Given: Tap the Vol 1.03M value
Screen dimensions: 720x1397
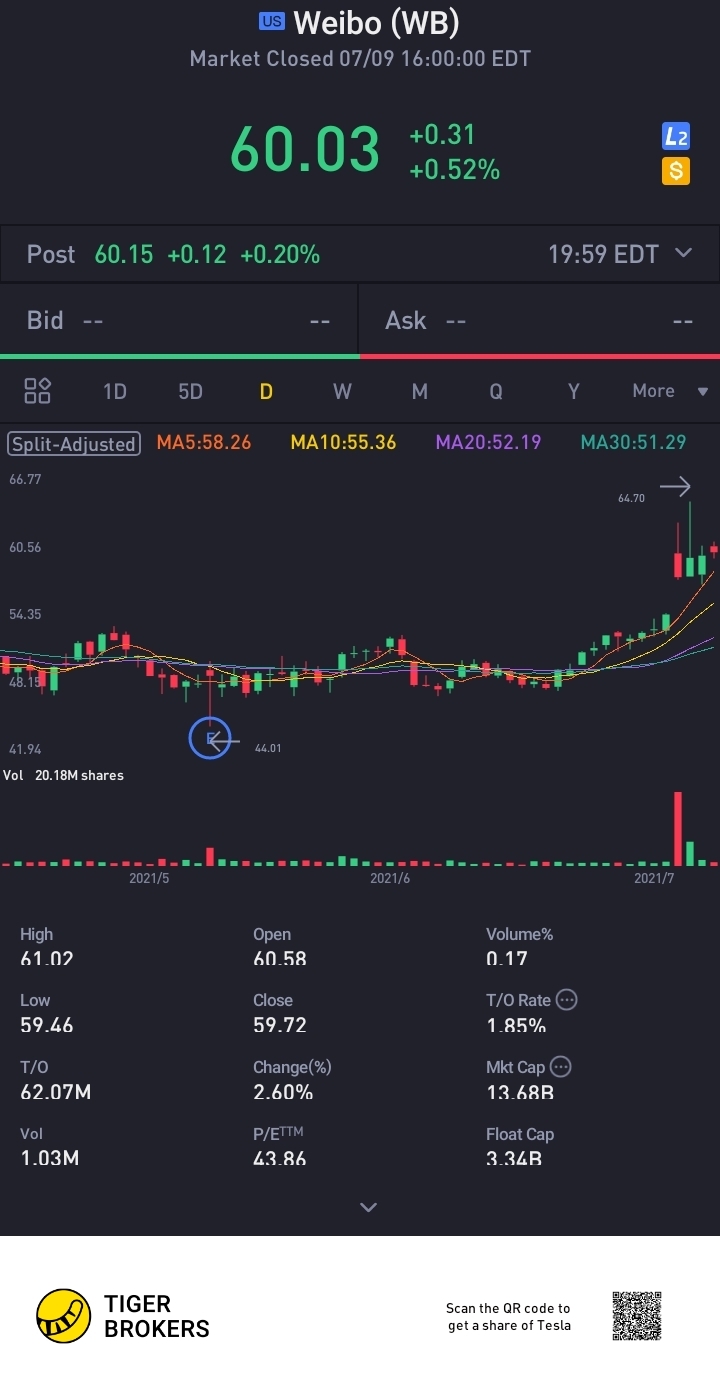Looking at the screenshot, I should [50, 1159].
